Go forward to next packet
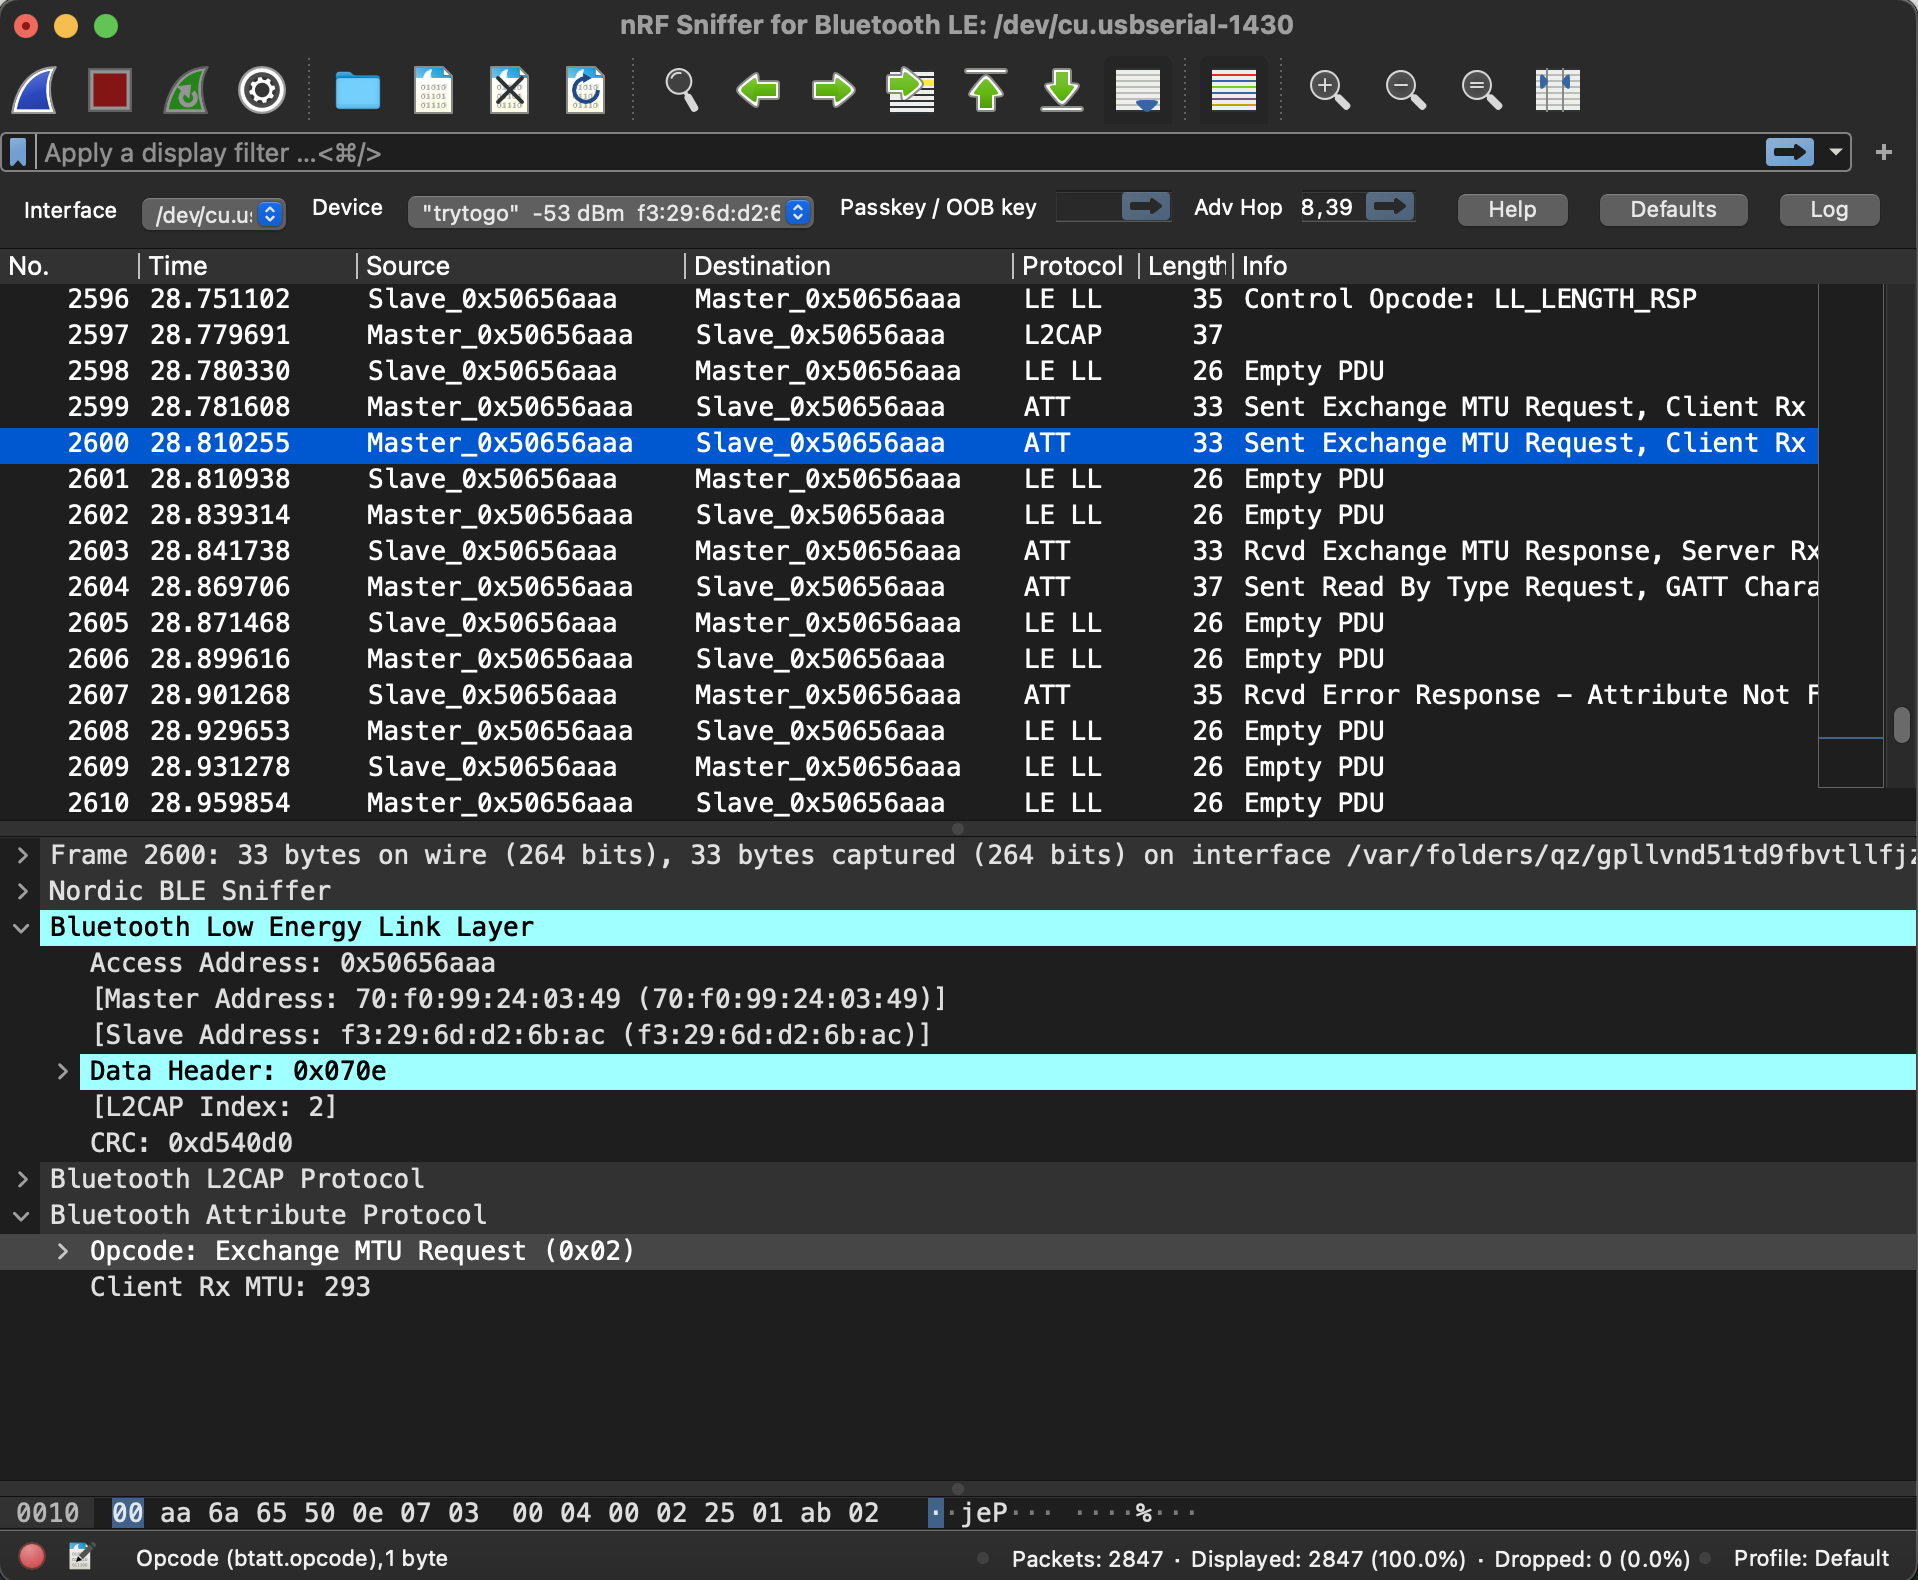Screen dimensions: 1918x1580 833,90
